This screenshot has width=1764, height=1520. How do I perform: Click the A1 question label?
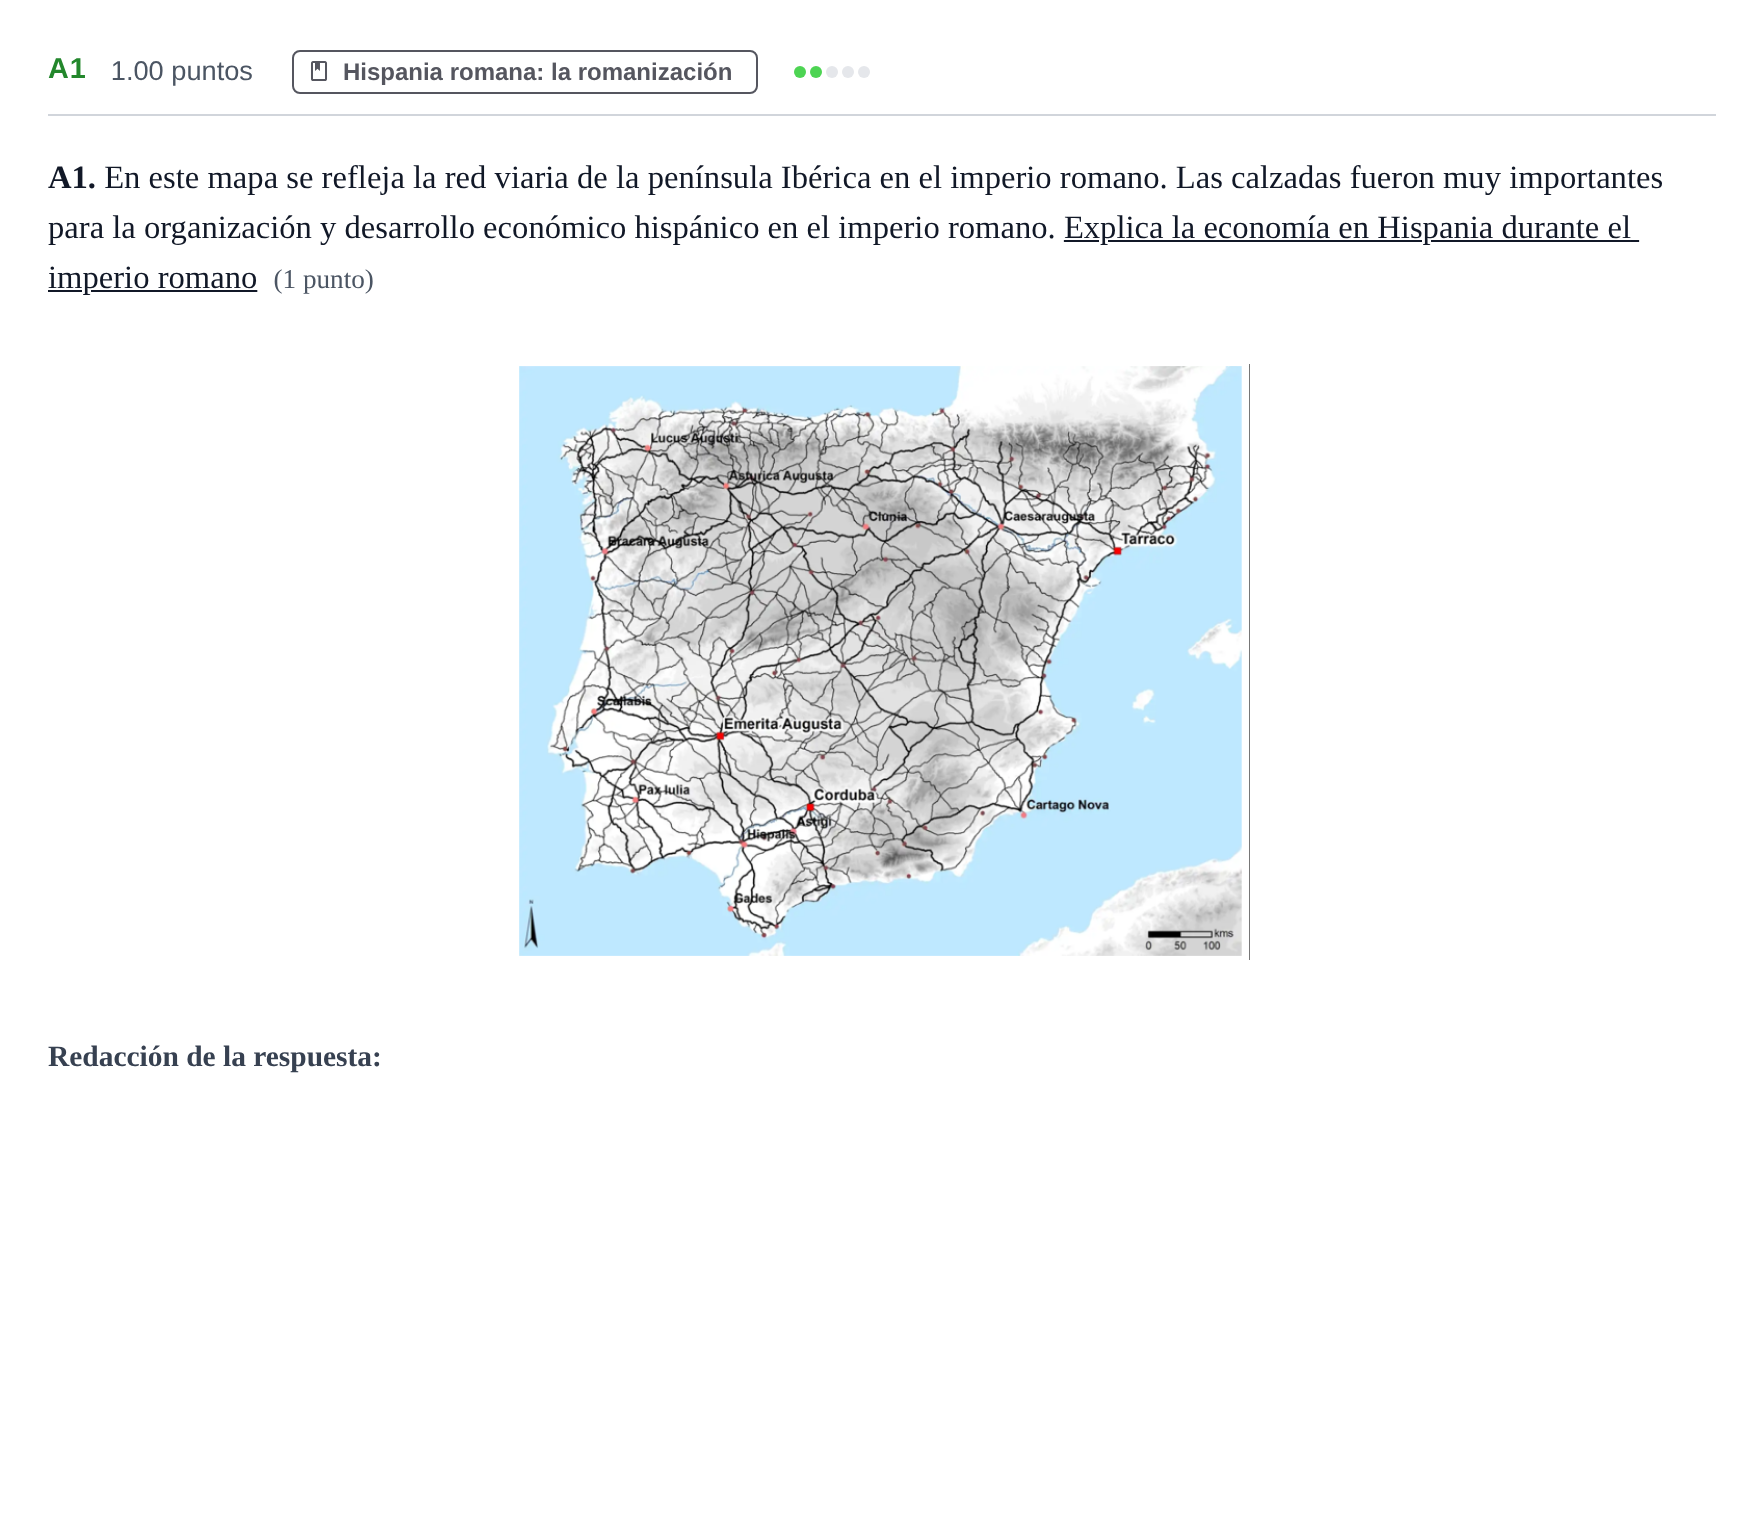pos(67,69)
